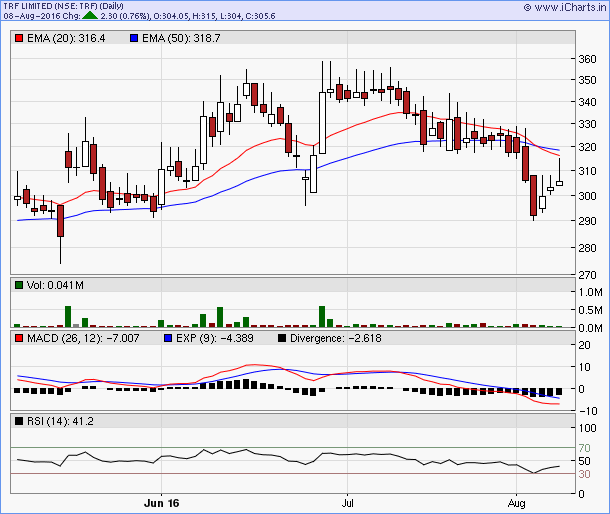Click the Jul date axis label
The width and height of the screenshot is (610, 514).
[347, 503]
